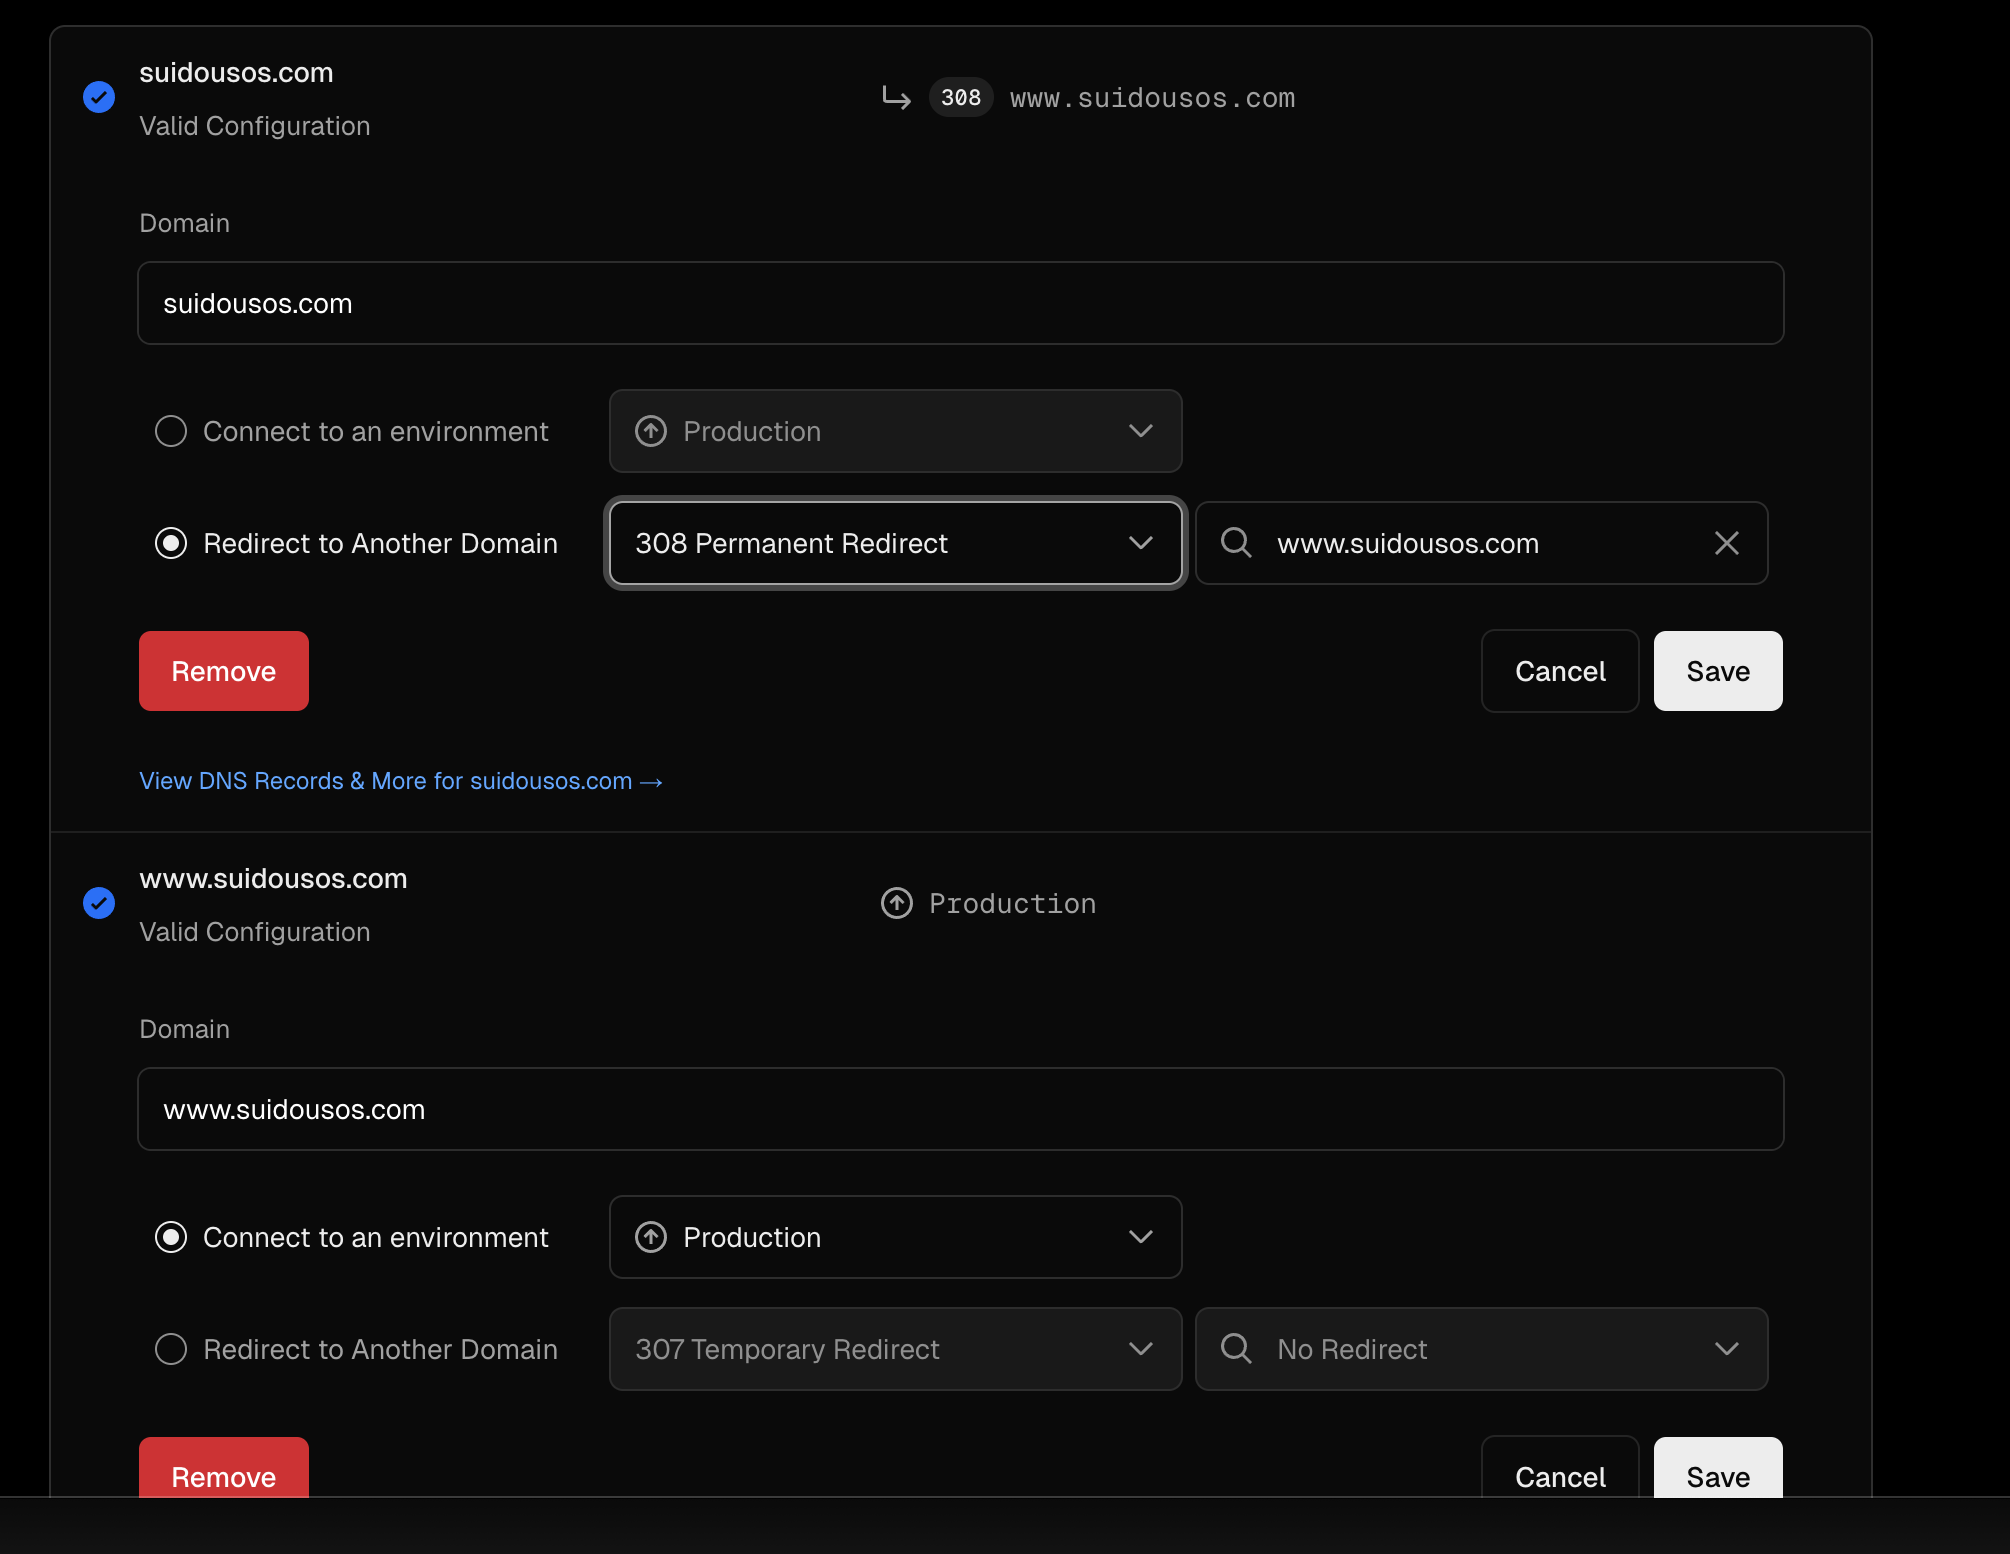Save the suidousos.com domain settings
This screenshot has height=1554, width=2010.
click(1717, 671)
